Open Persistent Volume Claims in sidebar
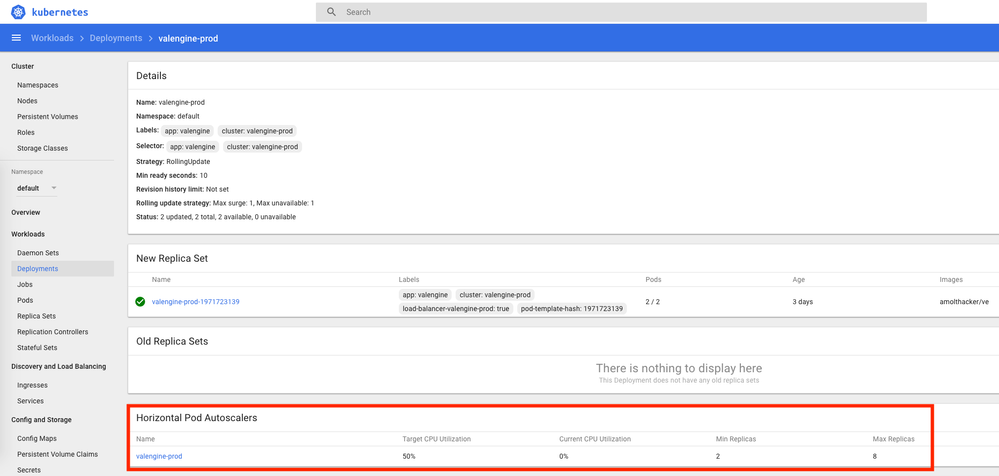The image size is (999, 476). 57,454
